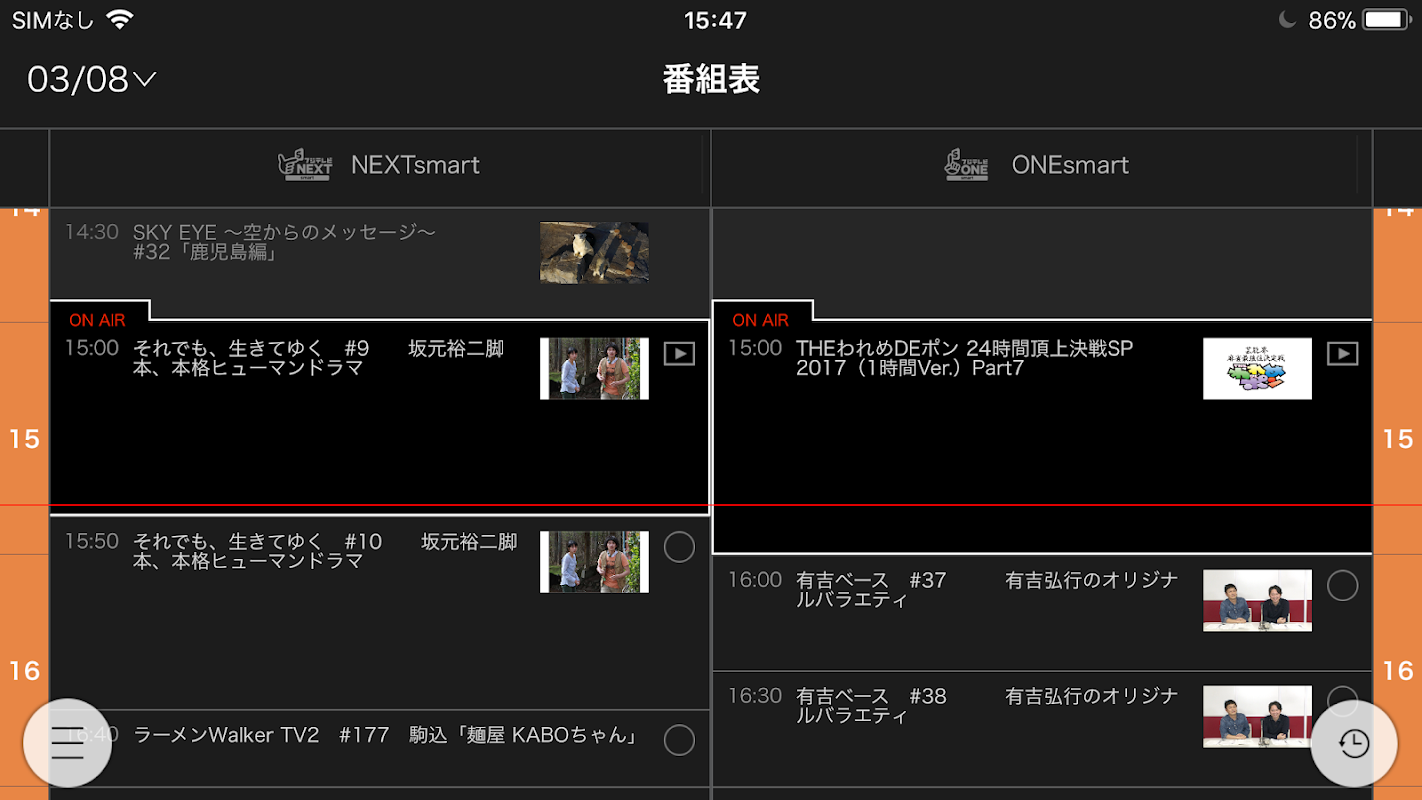Open the 03/08 date dropdown
The height and width of the screenshot is (800, 1422).
pos(92,79)
